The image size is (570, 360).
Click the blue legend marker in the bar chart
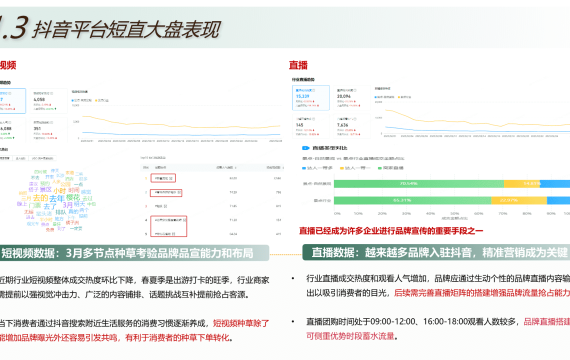(x=304, y=168)
